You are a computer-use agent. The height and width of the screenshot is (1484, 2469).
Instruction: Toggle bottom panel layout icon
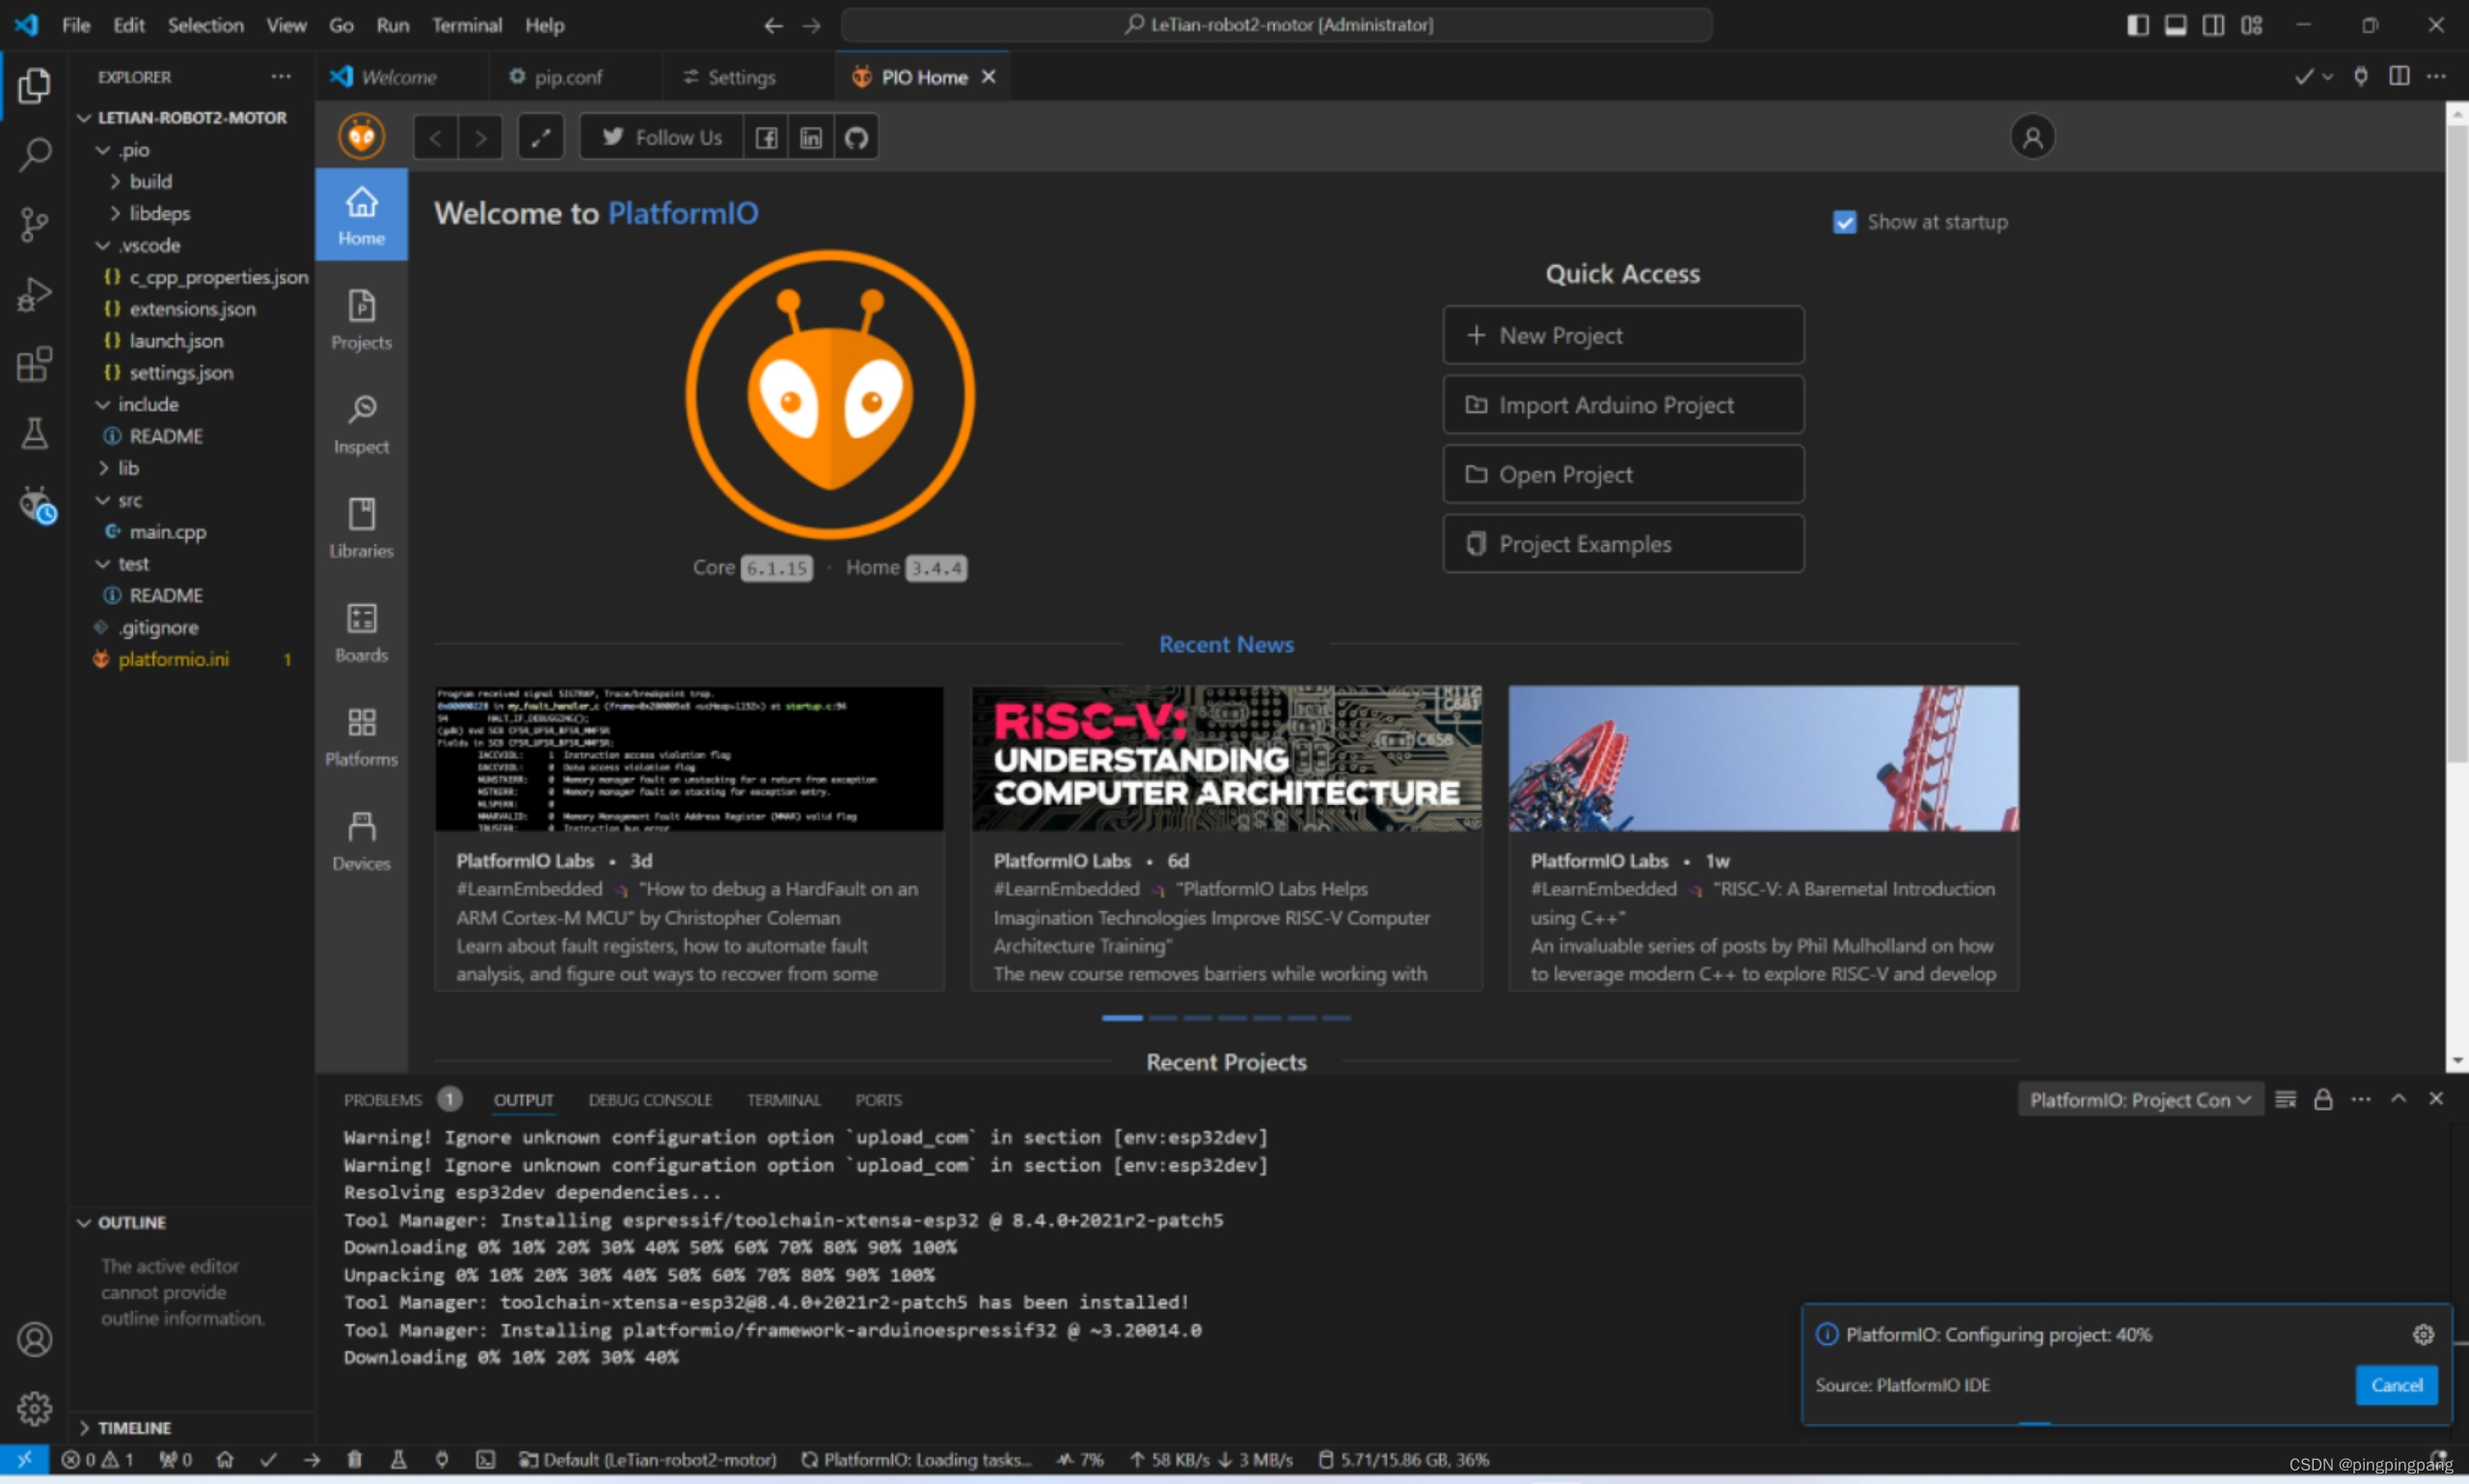click(2175, 25)
